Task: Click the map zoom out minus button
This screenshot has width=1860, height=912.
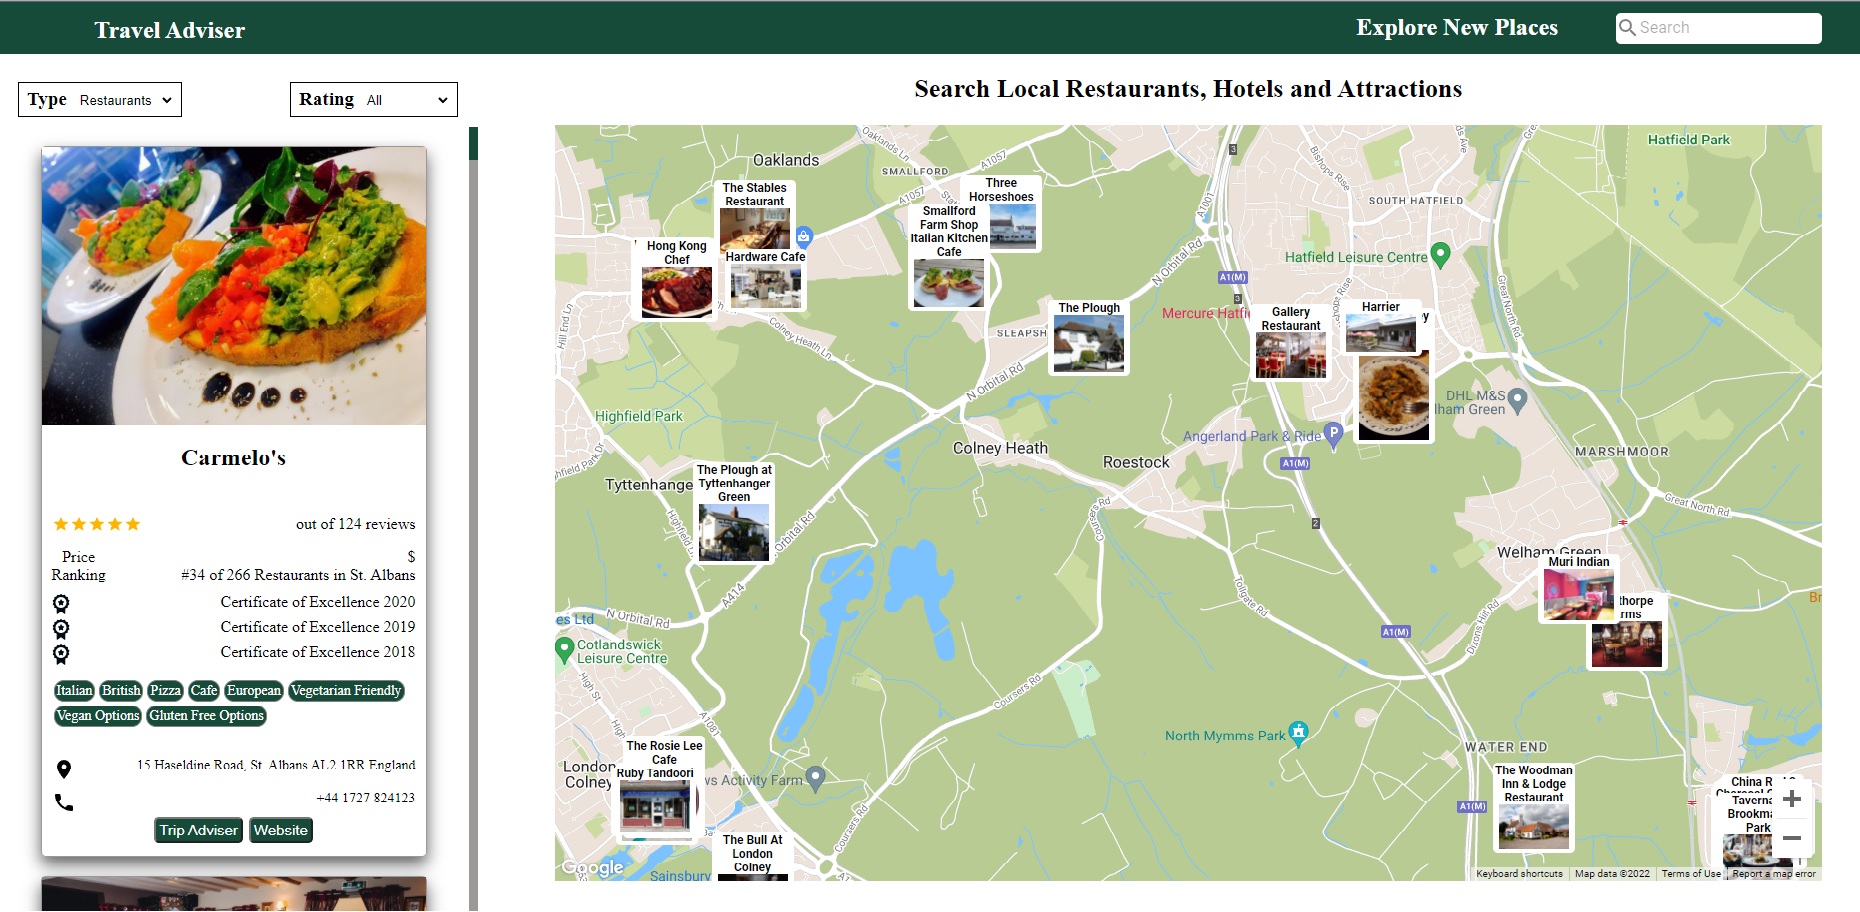Action: pos(1792,838)
